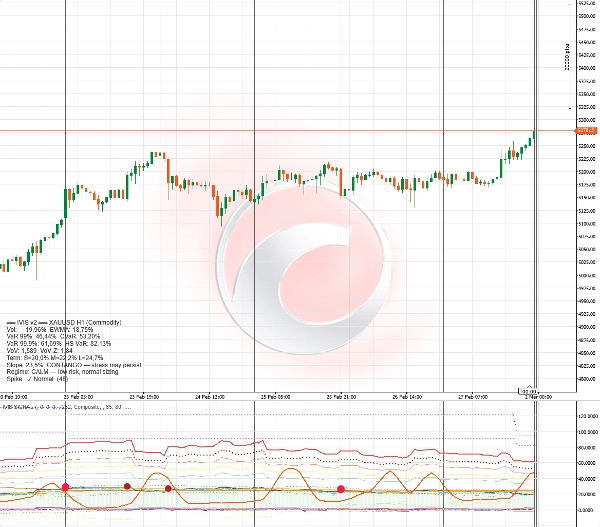The image size is (600, 527).
Task: Click the '26 Feb 14:00' time axis label
Action: [407, 397]
